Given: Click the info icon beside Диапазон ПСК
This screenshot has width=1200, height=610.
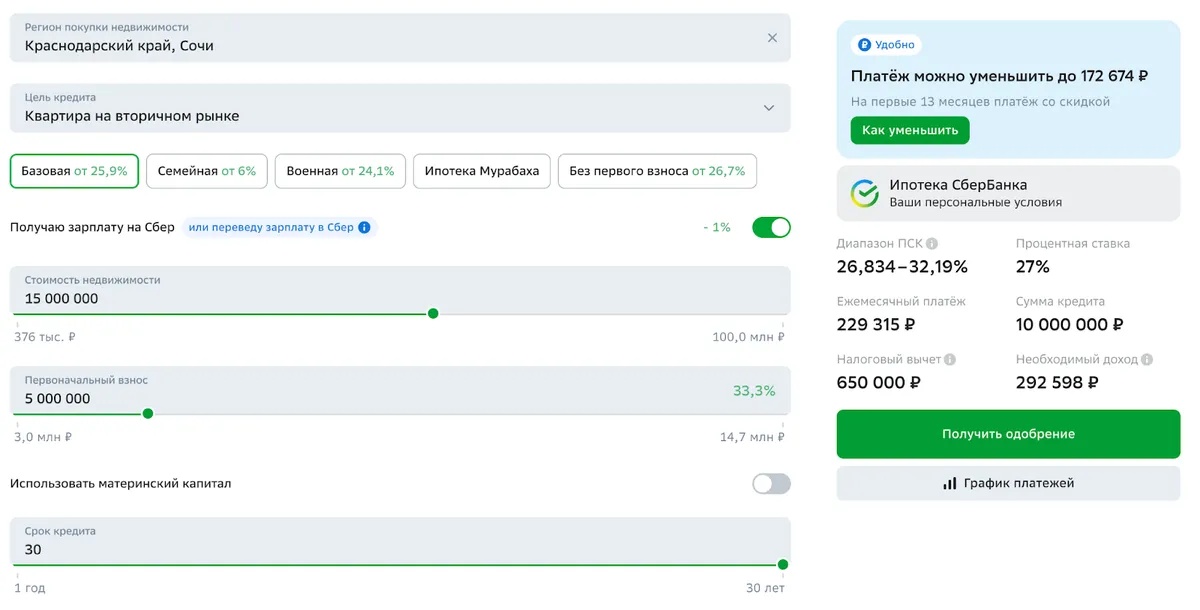Looking at the screenshot, I should point(932,244).
